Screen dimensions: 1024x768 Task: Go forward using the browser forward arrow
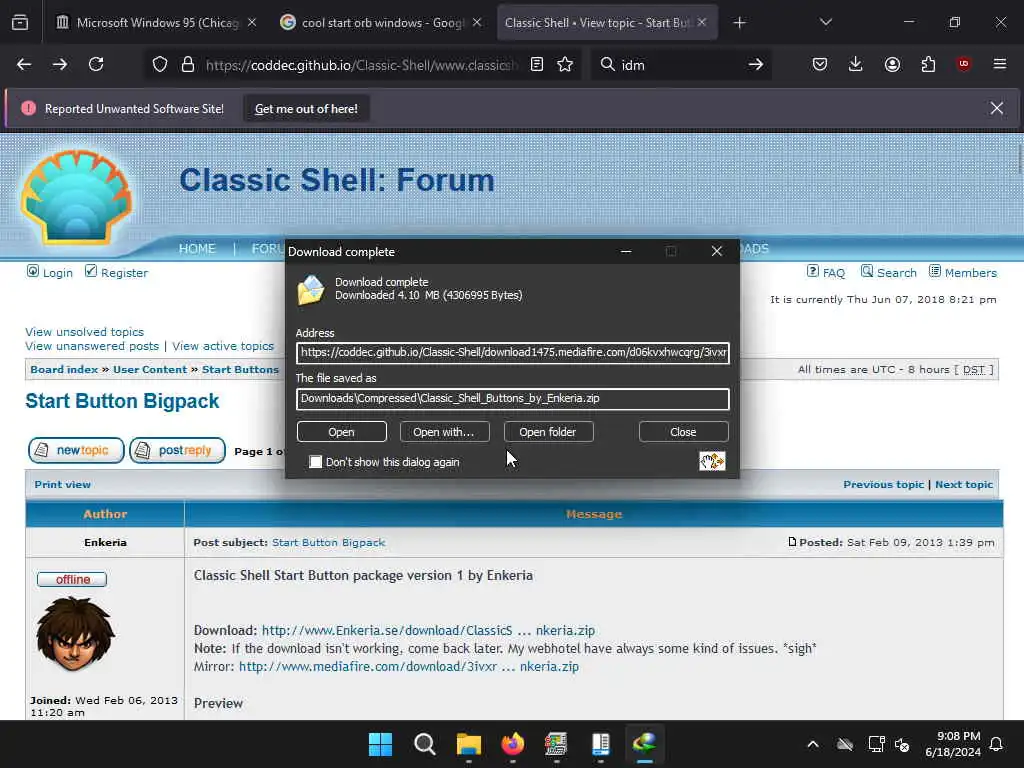(60, 64)
